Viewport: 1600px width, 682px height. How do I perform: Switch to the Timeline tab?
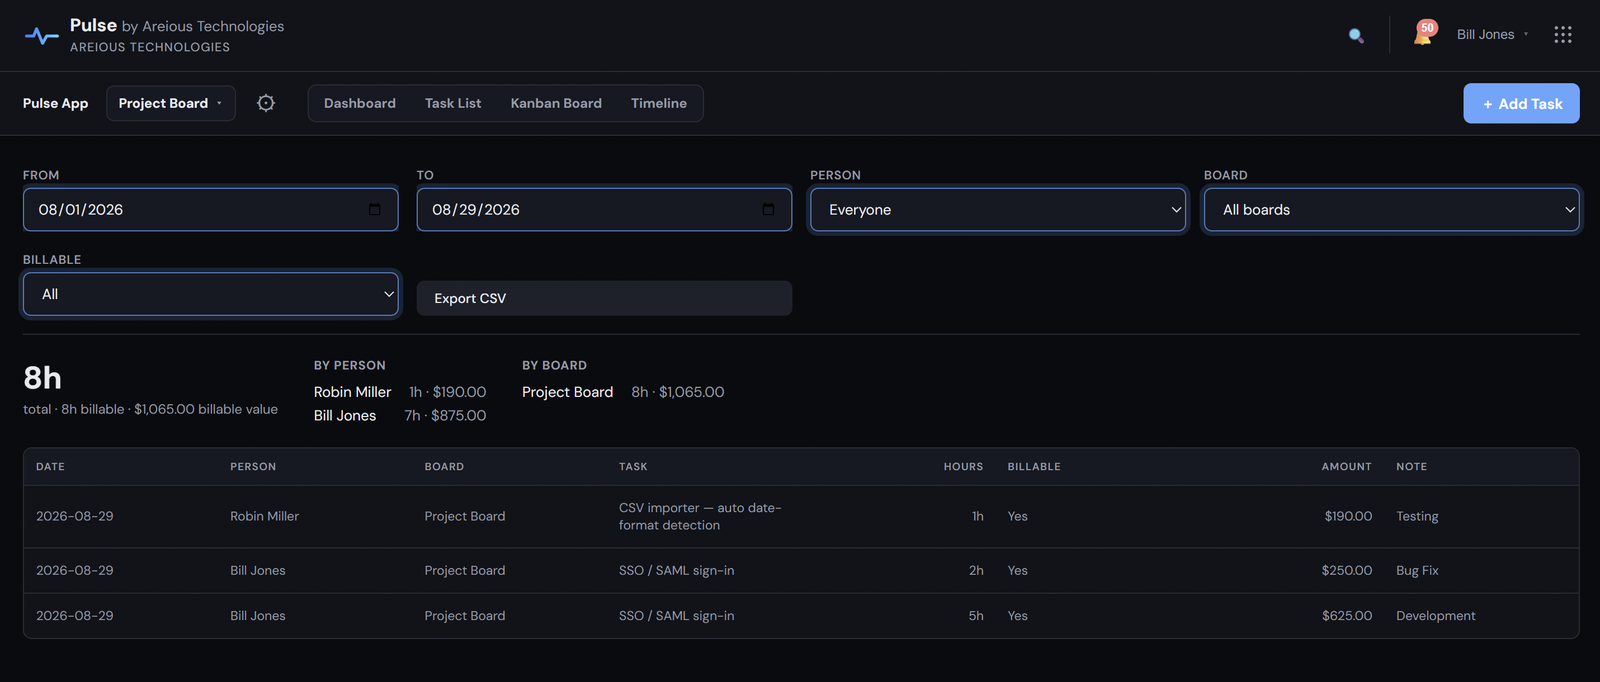click(659, 103)
